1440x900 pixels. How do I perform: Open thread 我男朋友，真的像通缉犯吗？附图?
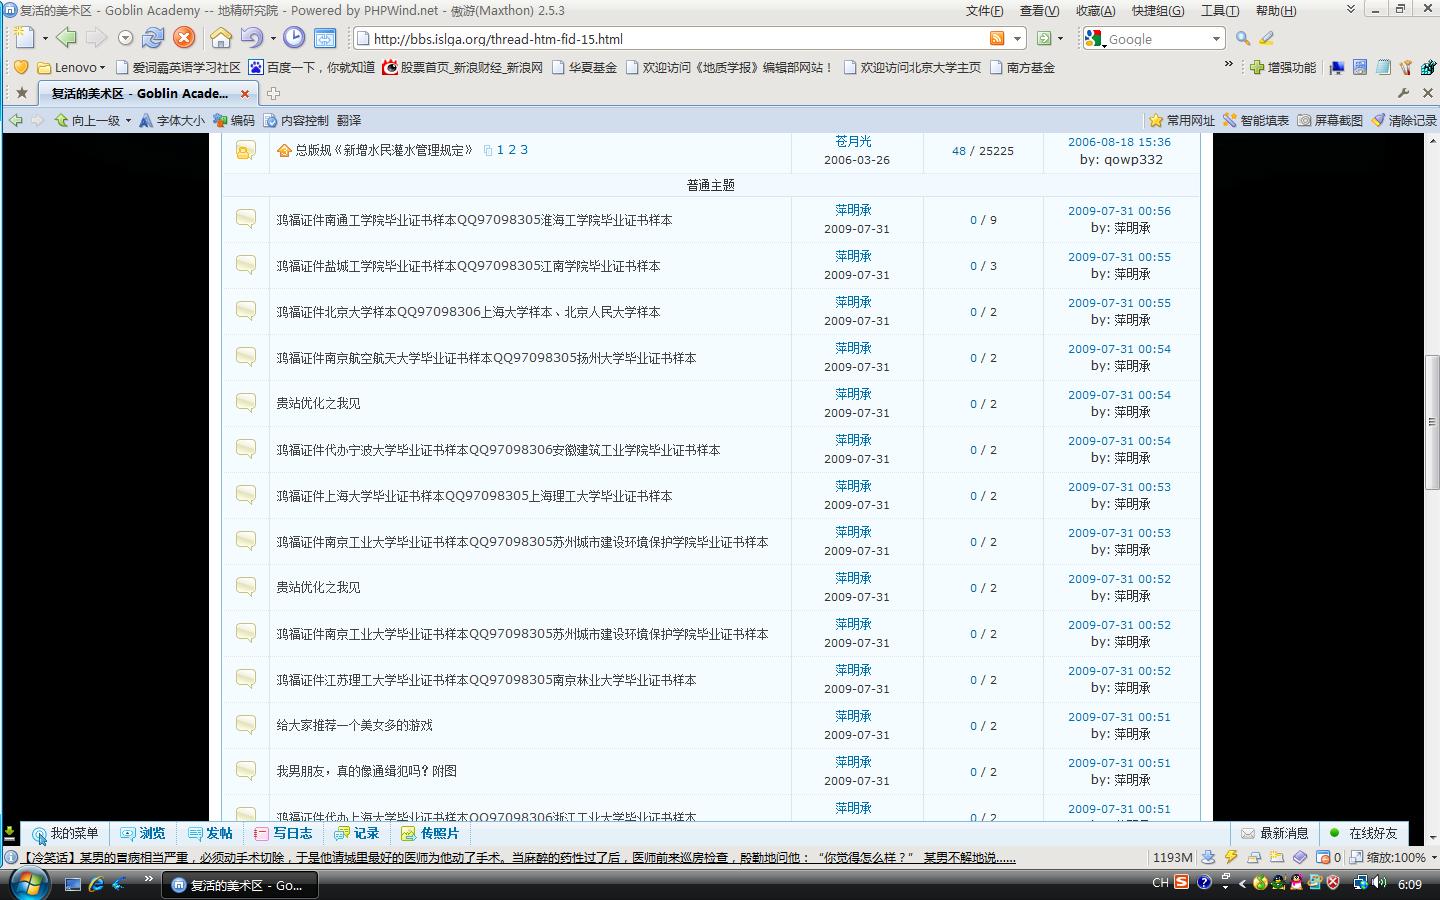pyautogui.click(x=366, y=771)
